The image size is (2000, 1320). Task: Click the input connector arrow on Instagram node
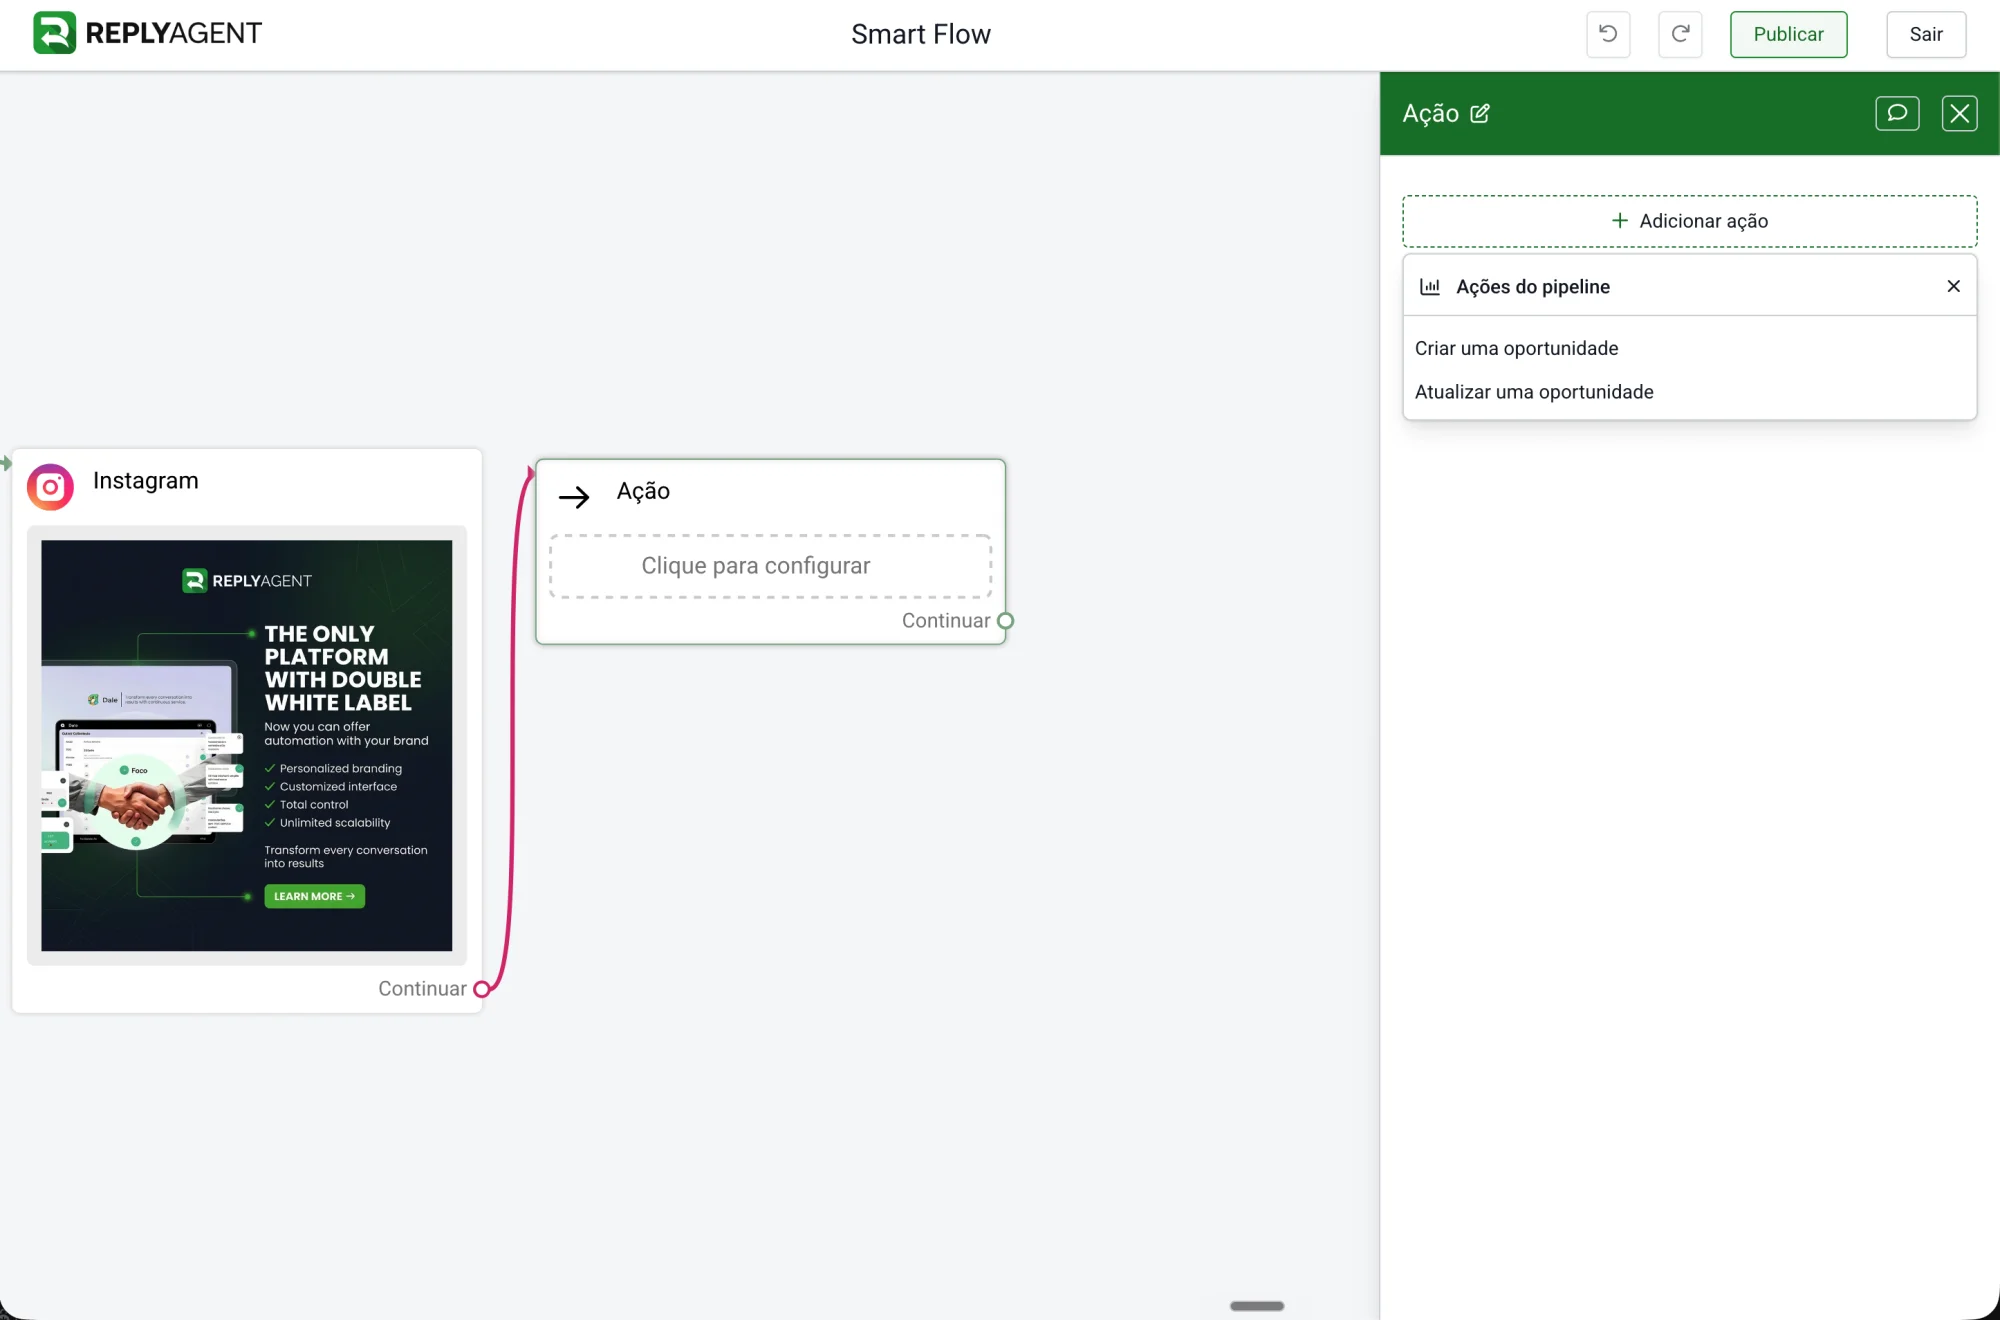[x=6, y=463]
